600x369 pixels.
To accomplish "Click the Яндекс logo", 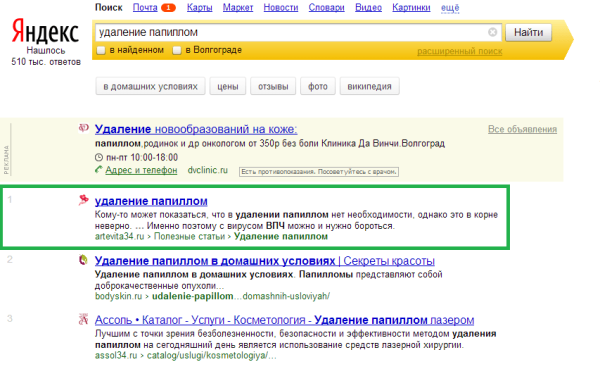I will tap(45, 31).
